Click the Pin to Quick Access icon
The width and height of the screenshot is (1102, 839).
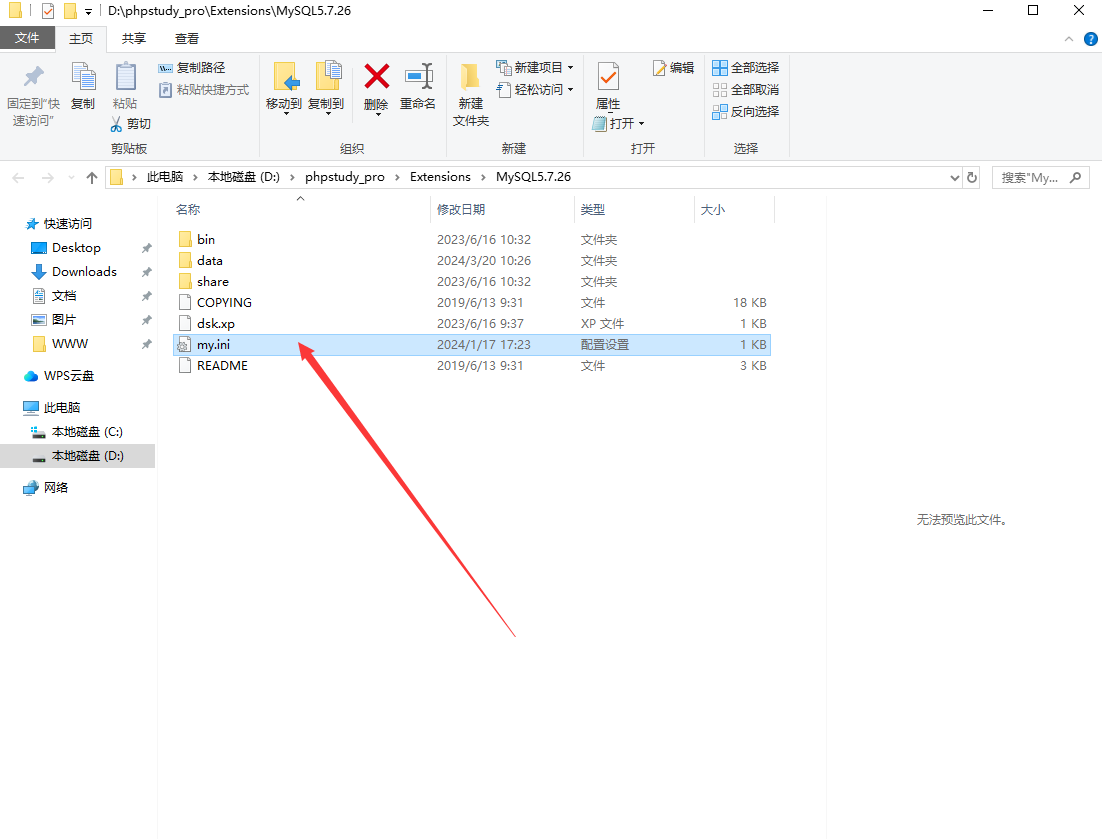point(33,77)
